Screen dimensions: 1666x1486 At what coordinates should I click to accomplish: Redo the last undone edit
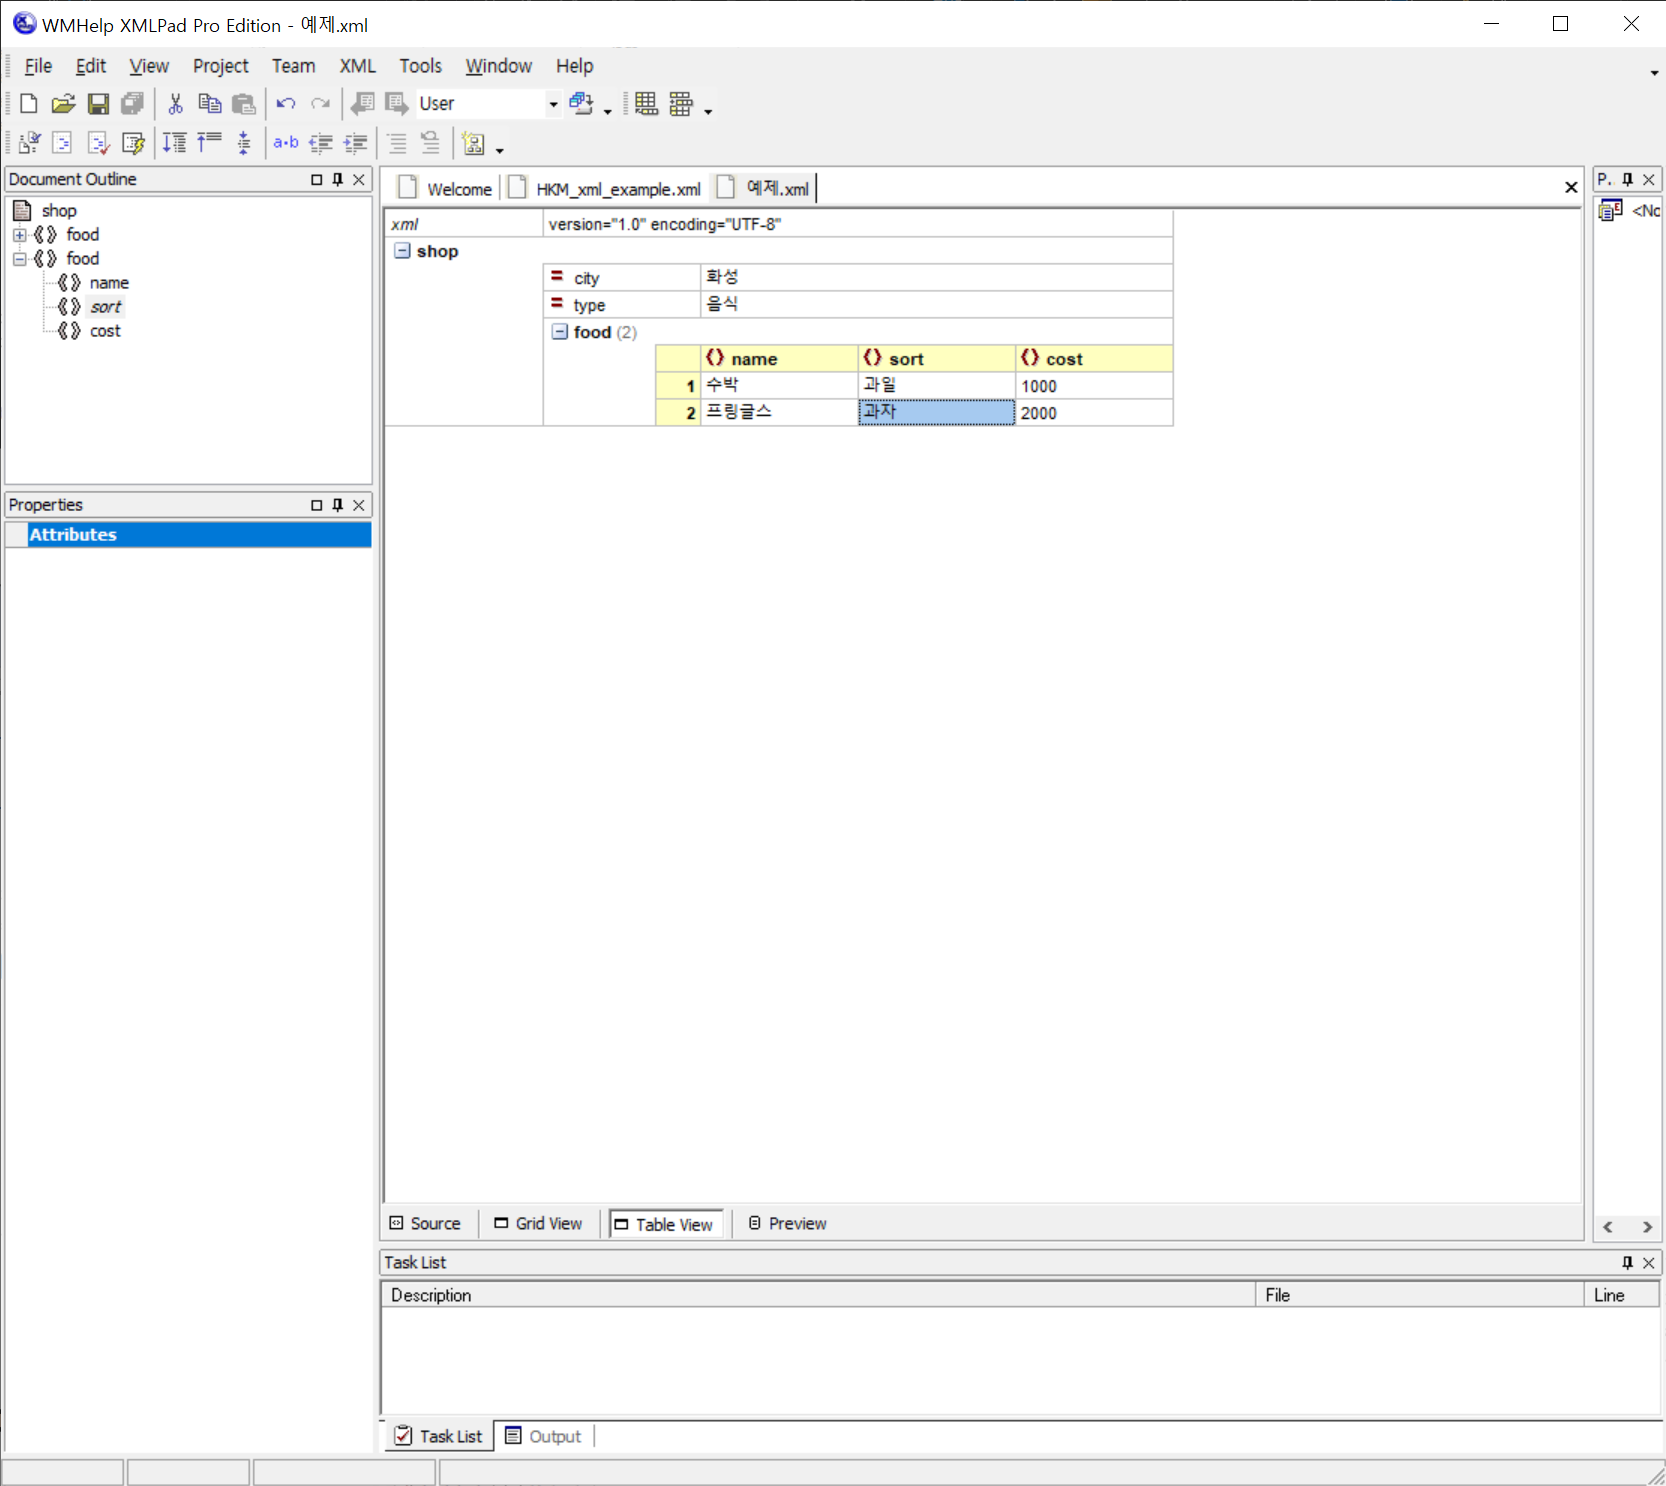320,104
